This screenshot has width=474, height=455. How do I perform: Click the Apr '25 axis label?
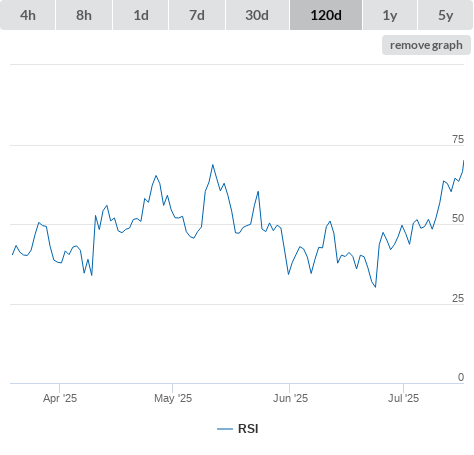(x=60, y=398)
